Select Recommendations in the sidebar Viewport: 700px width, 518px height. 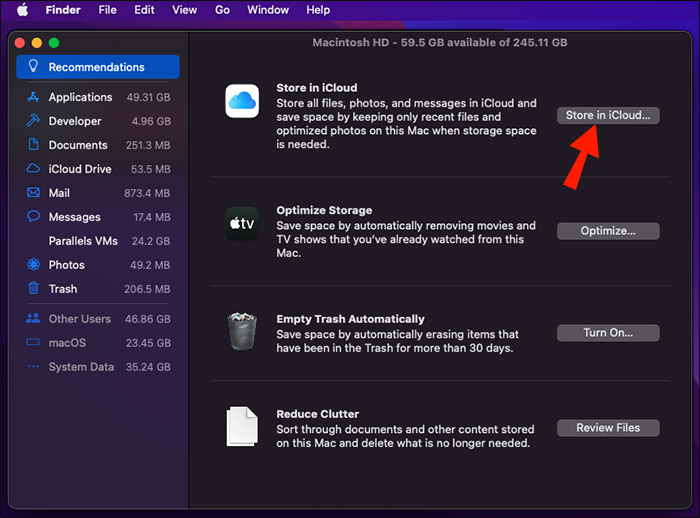point(97,67)
